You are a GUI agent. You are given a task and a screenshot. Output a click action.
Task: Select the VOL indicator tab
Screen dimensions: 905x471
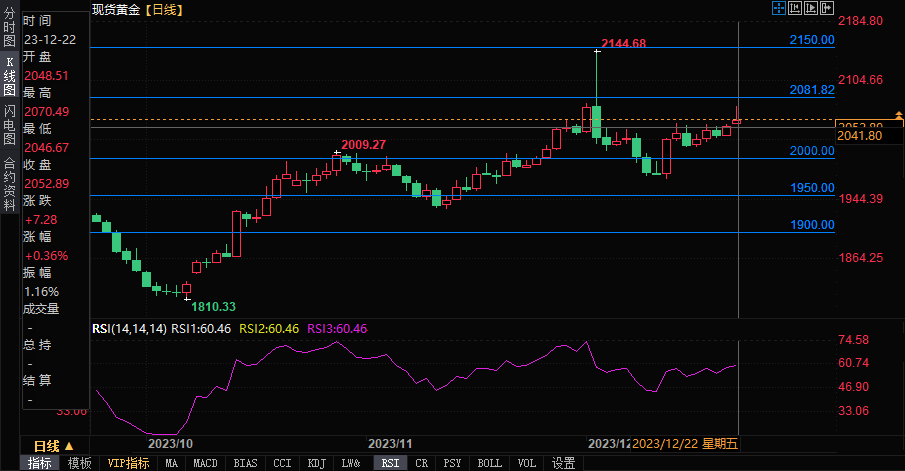click(526, 463)
